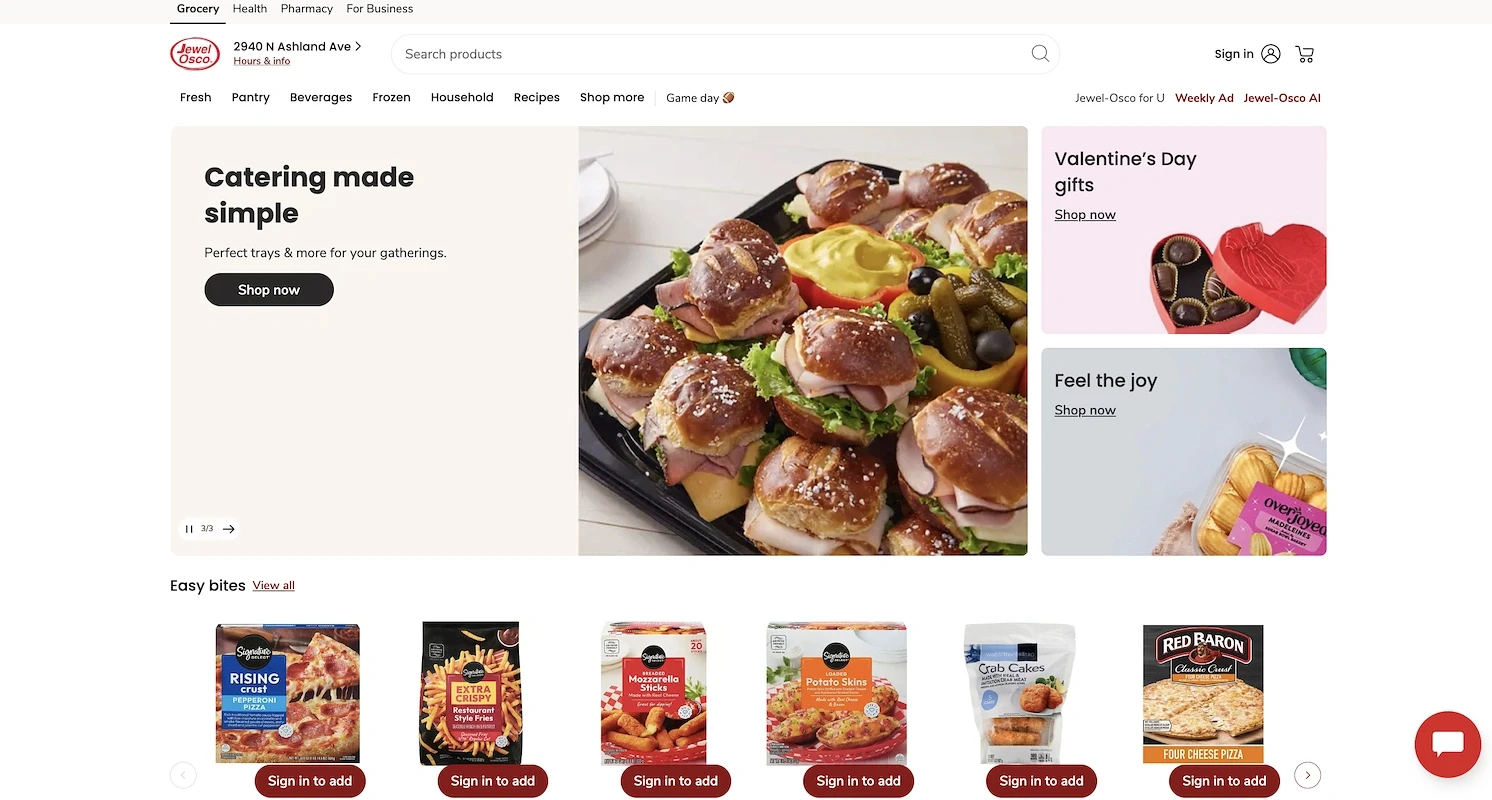Advance banner carousel with right arrow
Image resolution: width=1492 pixels, height=800 pixels.
click(229, 529)
